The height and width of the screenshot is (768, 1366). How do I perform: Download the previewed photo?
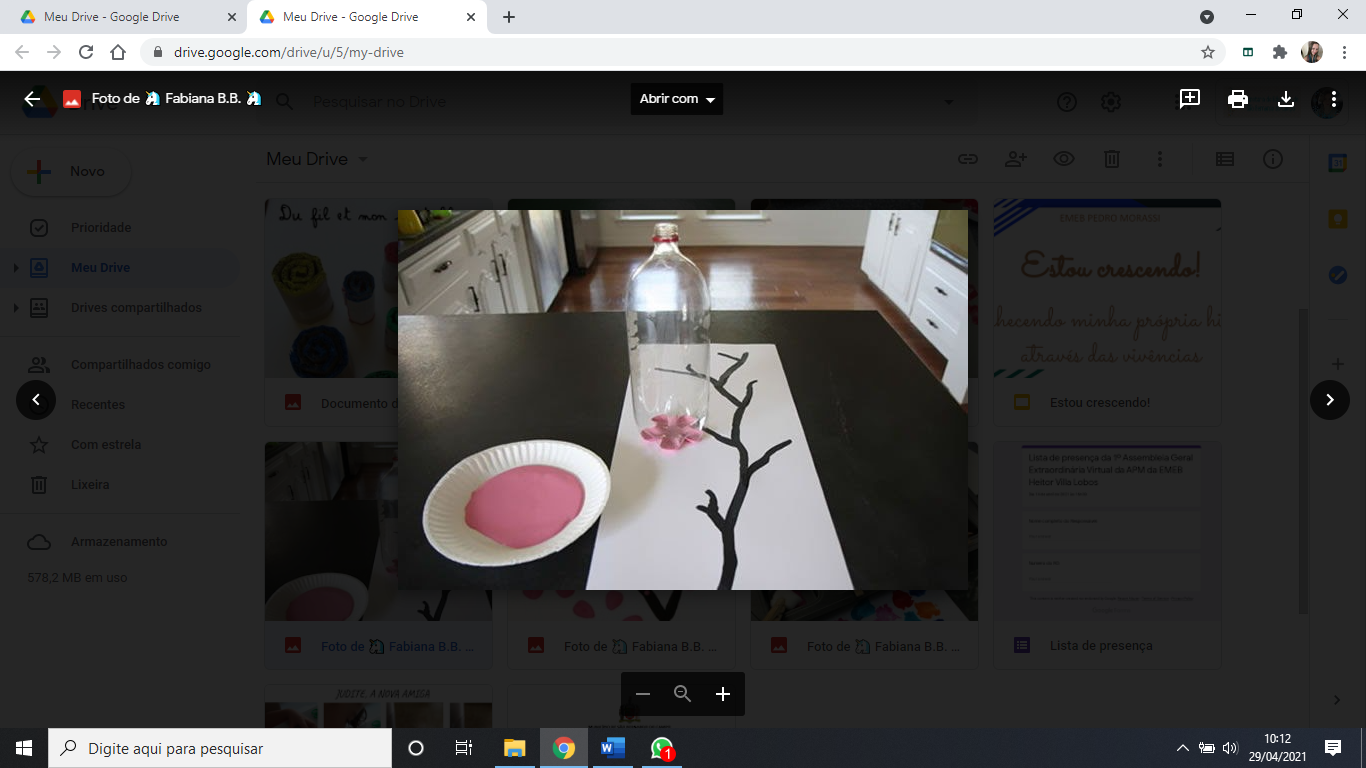point(1286,99)
